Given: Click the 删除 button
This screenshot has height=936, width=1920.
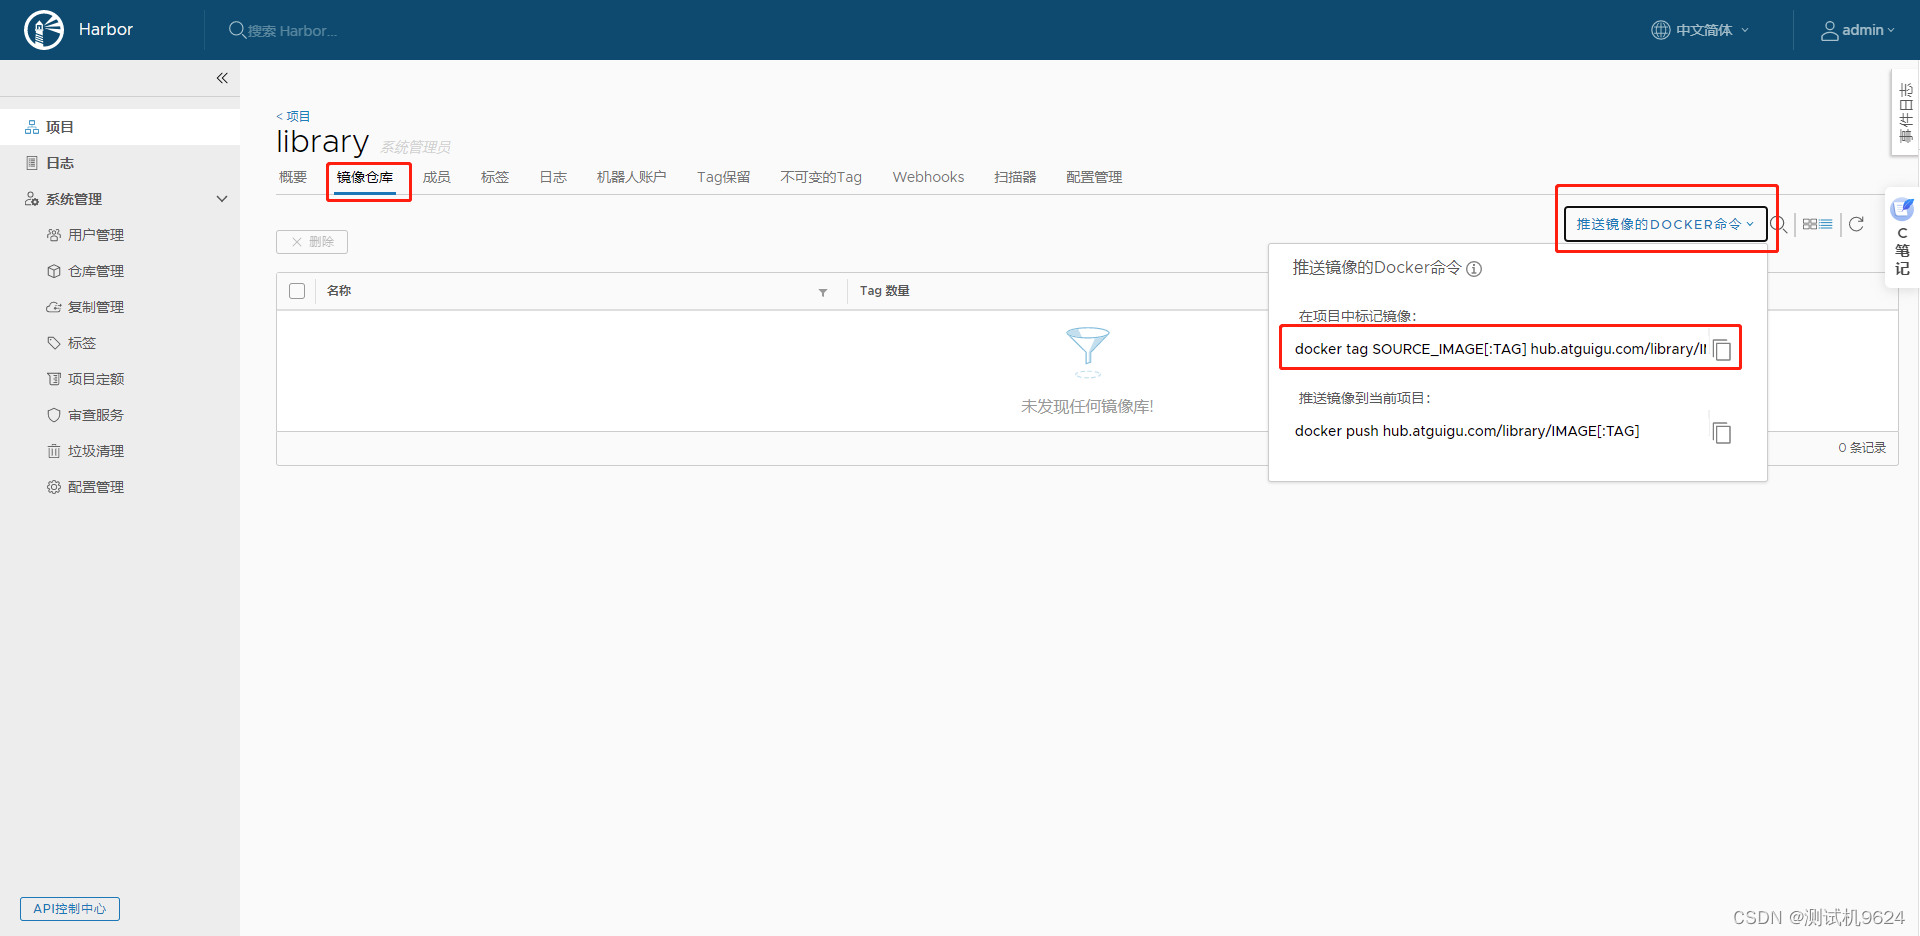Looking at the screenshot, I should (312, 242).
